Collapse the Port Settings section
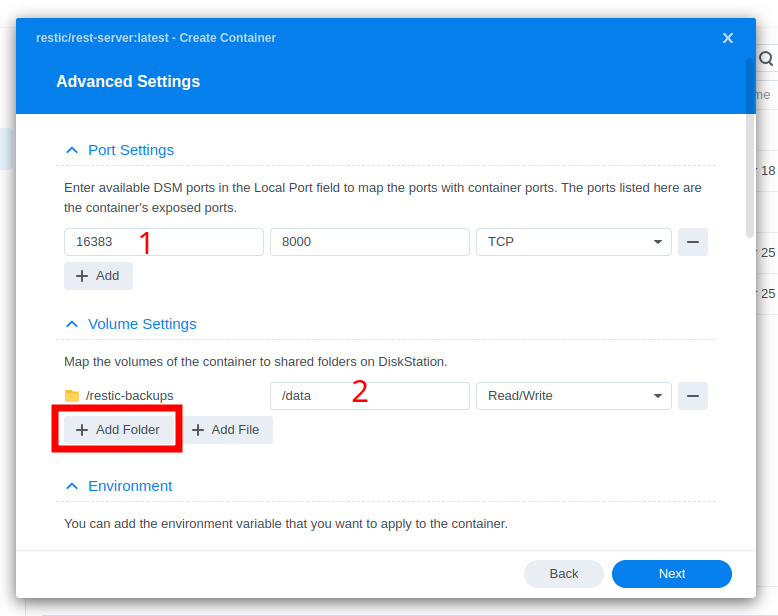 click(72, 150)
